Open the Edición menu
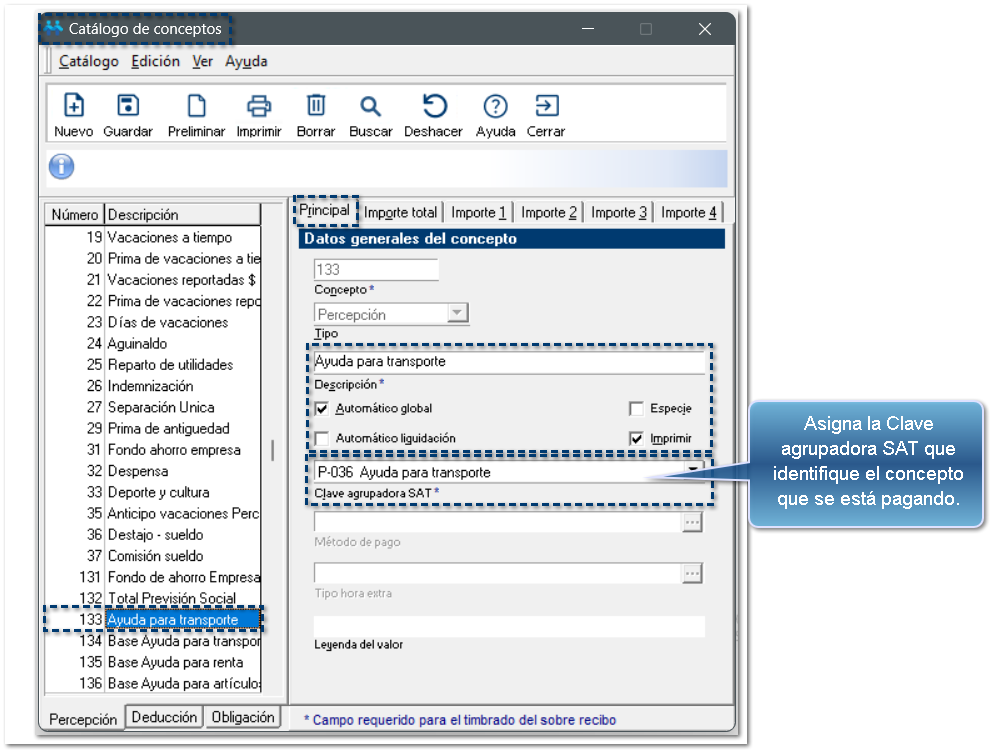Viewport: 995px width, 753px height. click(155, 61)
